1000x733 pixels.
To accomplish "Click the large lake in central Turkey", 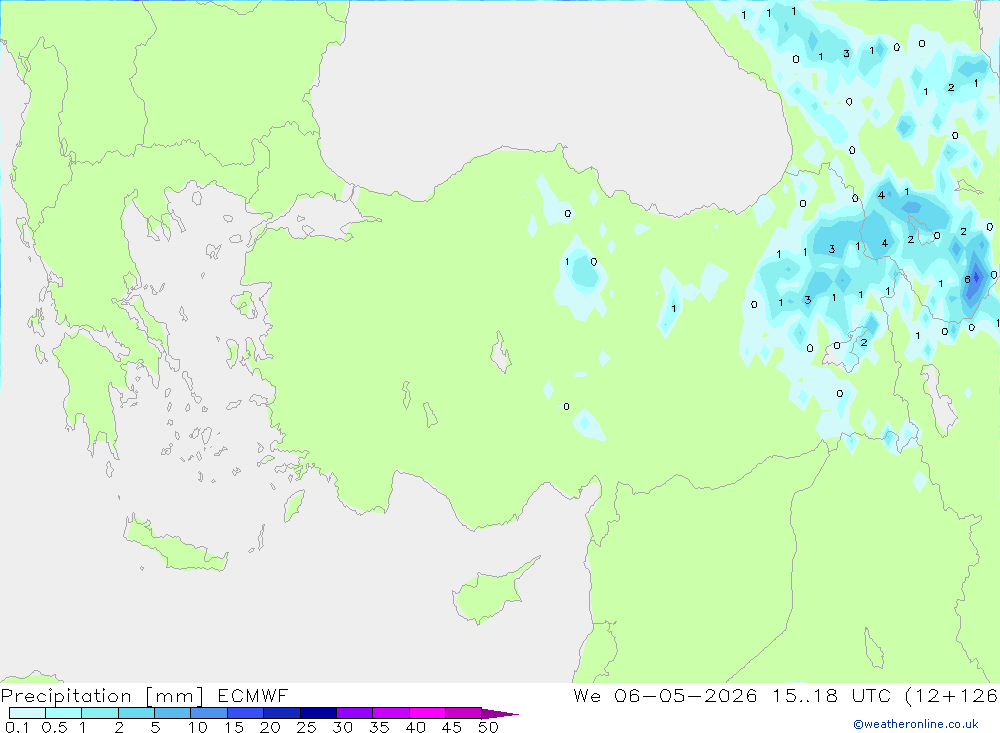I will pyautogui.click(x=501, y=353).
